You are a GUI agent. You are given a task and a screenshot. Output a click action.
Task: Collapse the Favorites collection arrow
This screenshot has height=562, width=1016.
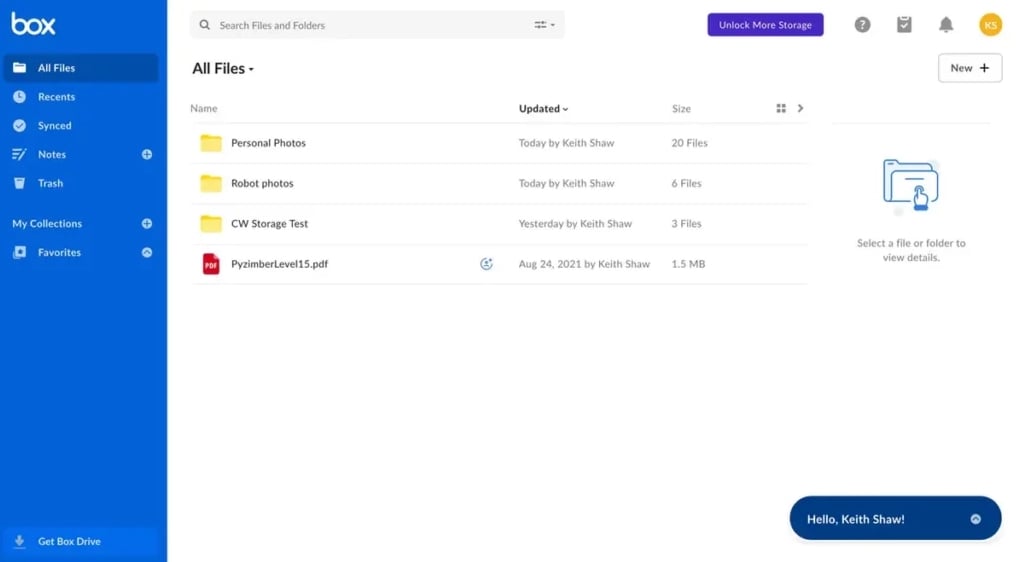click(147, 252)
